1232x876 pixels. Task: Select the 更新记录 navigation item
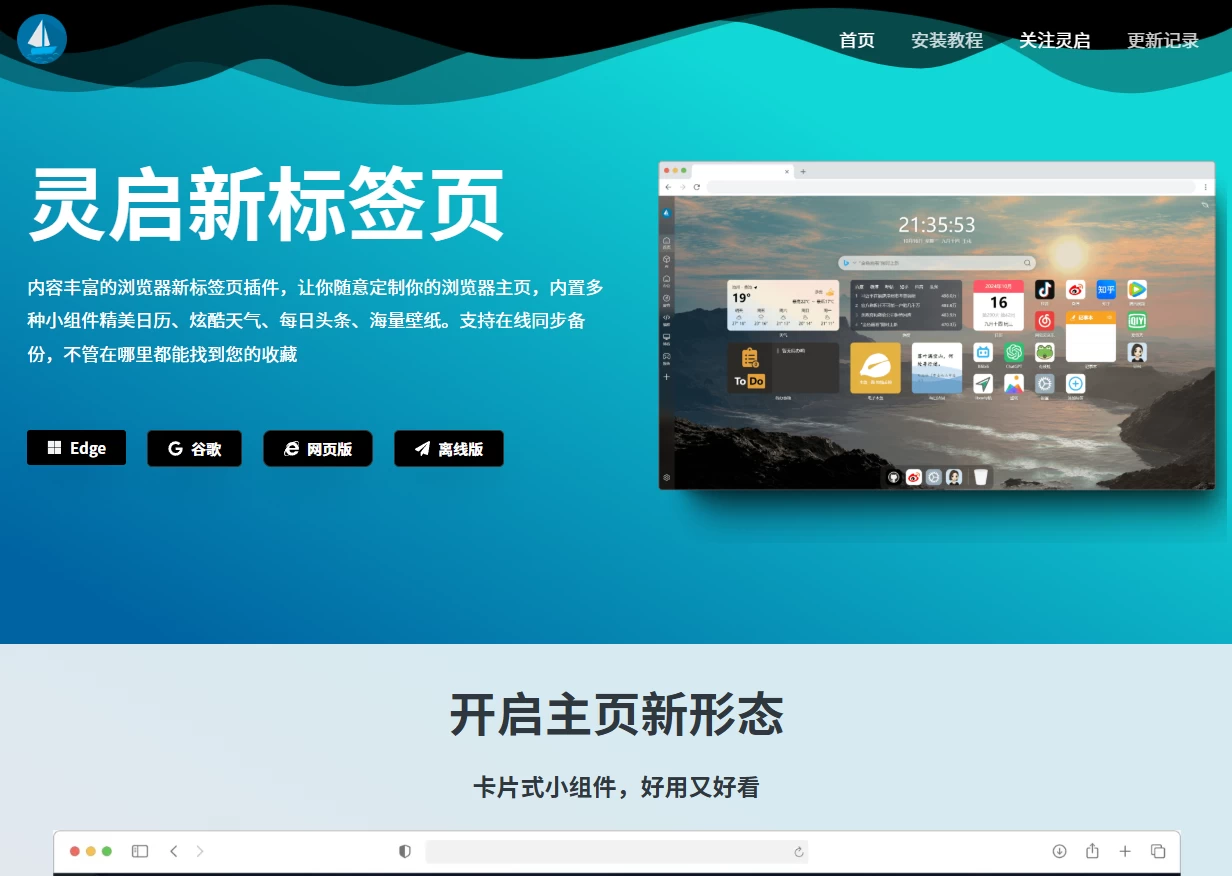[1162, 40]
